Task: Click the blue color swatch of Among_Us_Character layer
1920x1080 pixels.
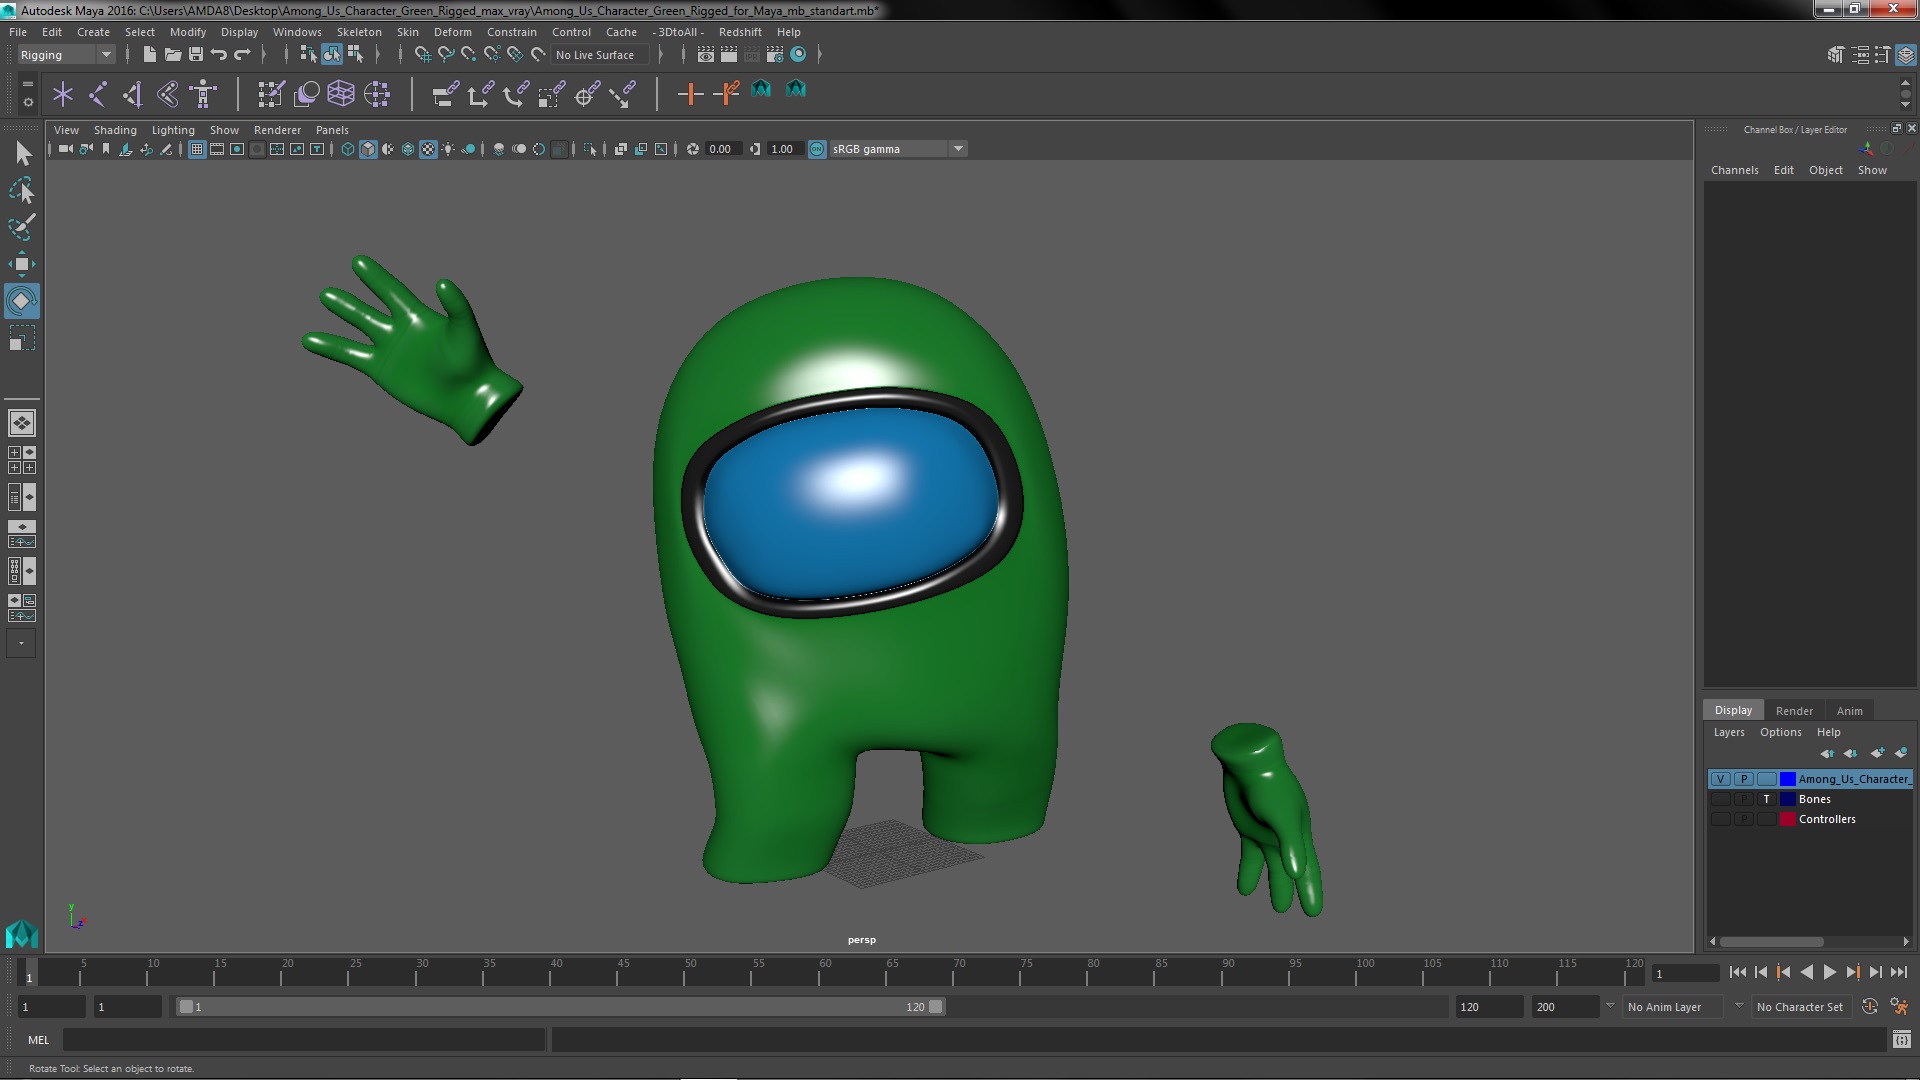Action: (x=1788, y=779)
